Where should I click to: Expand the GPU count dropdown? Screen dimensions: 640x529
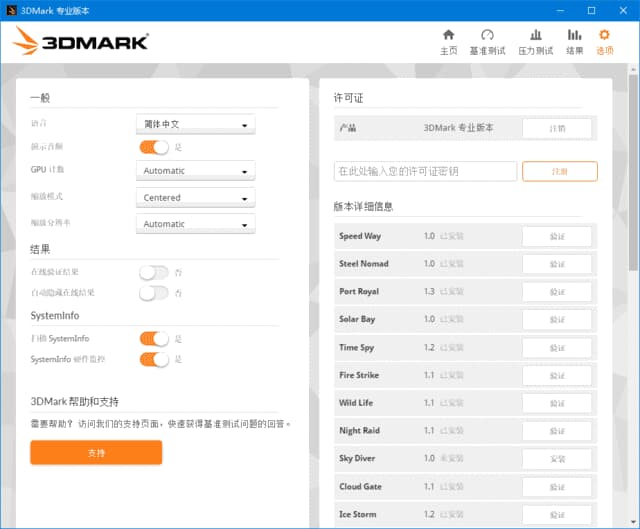pyautogui.click(x=195, y=171)
